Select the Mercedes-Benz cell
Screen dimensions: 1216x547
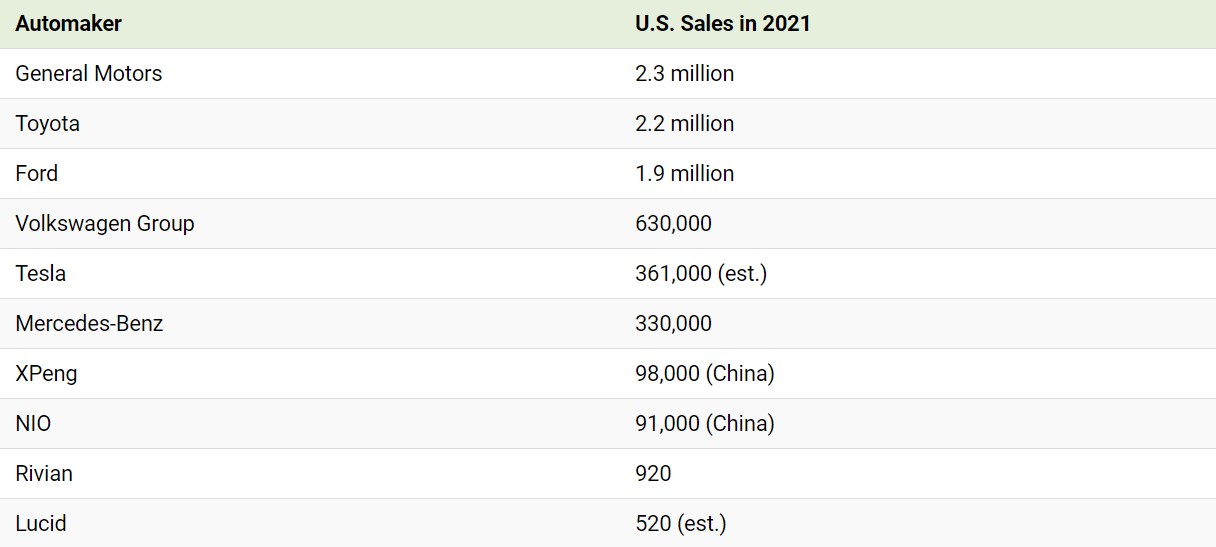pos(88,323)
